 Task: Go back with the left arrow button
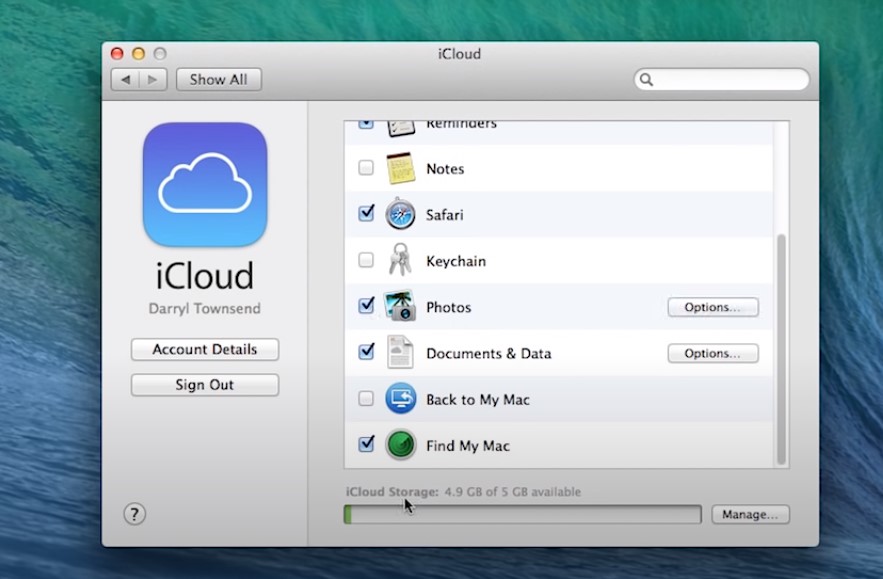125,80
